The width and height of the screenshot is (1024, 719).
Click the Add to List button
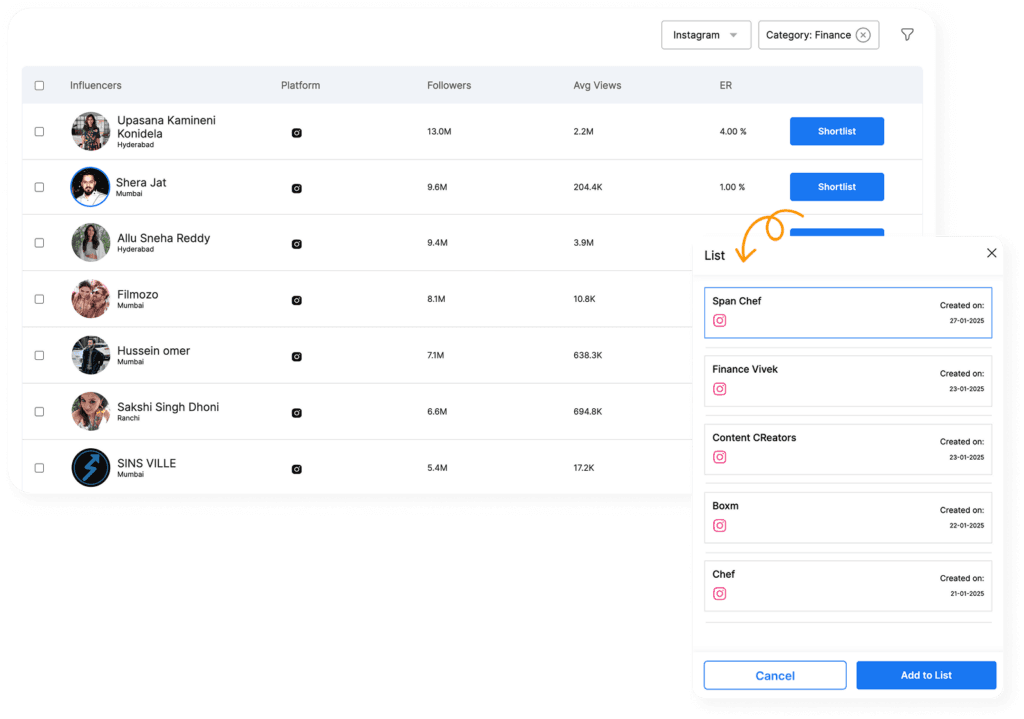click(x=926, y=675)
